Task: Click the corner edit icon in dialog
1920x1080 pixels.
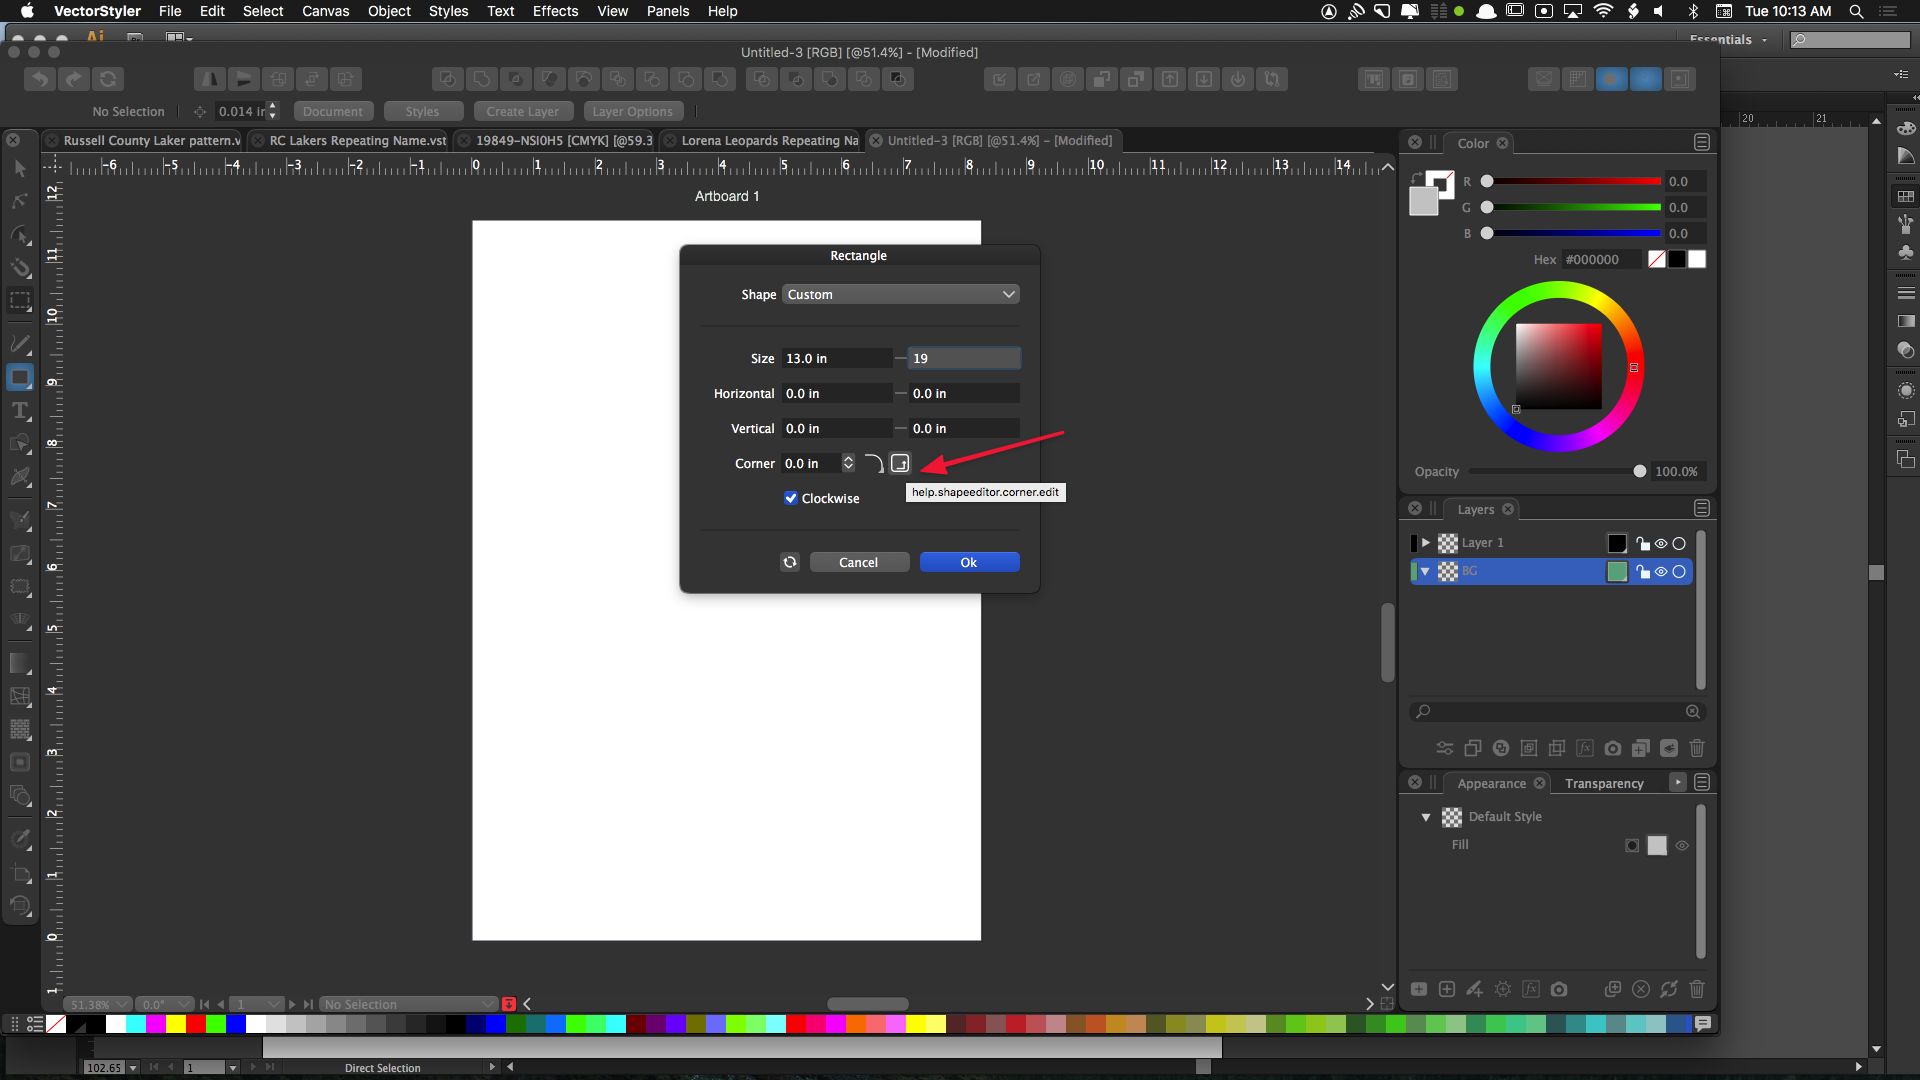Action: click(x=900, y=463)
